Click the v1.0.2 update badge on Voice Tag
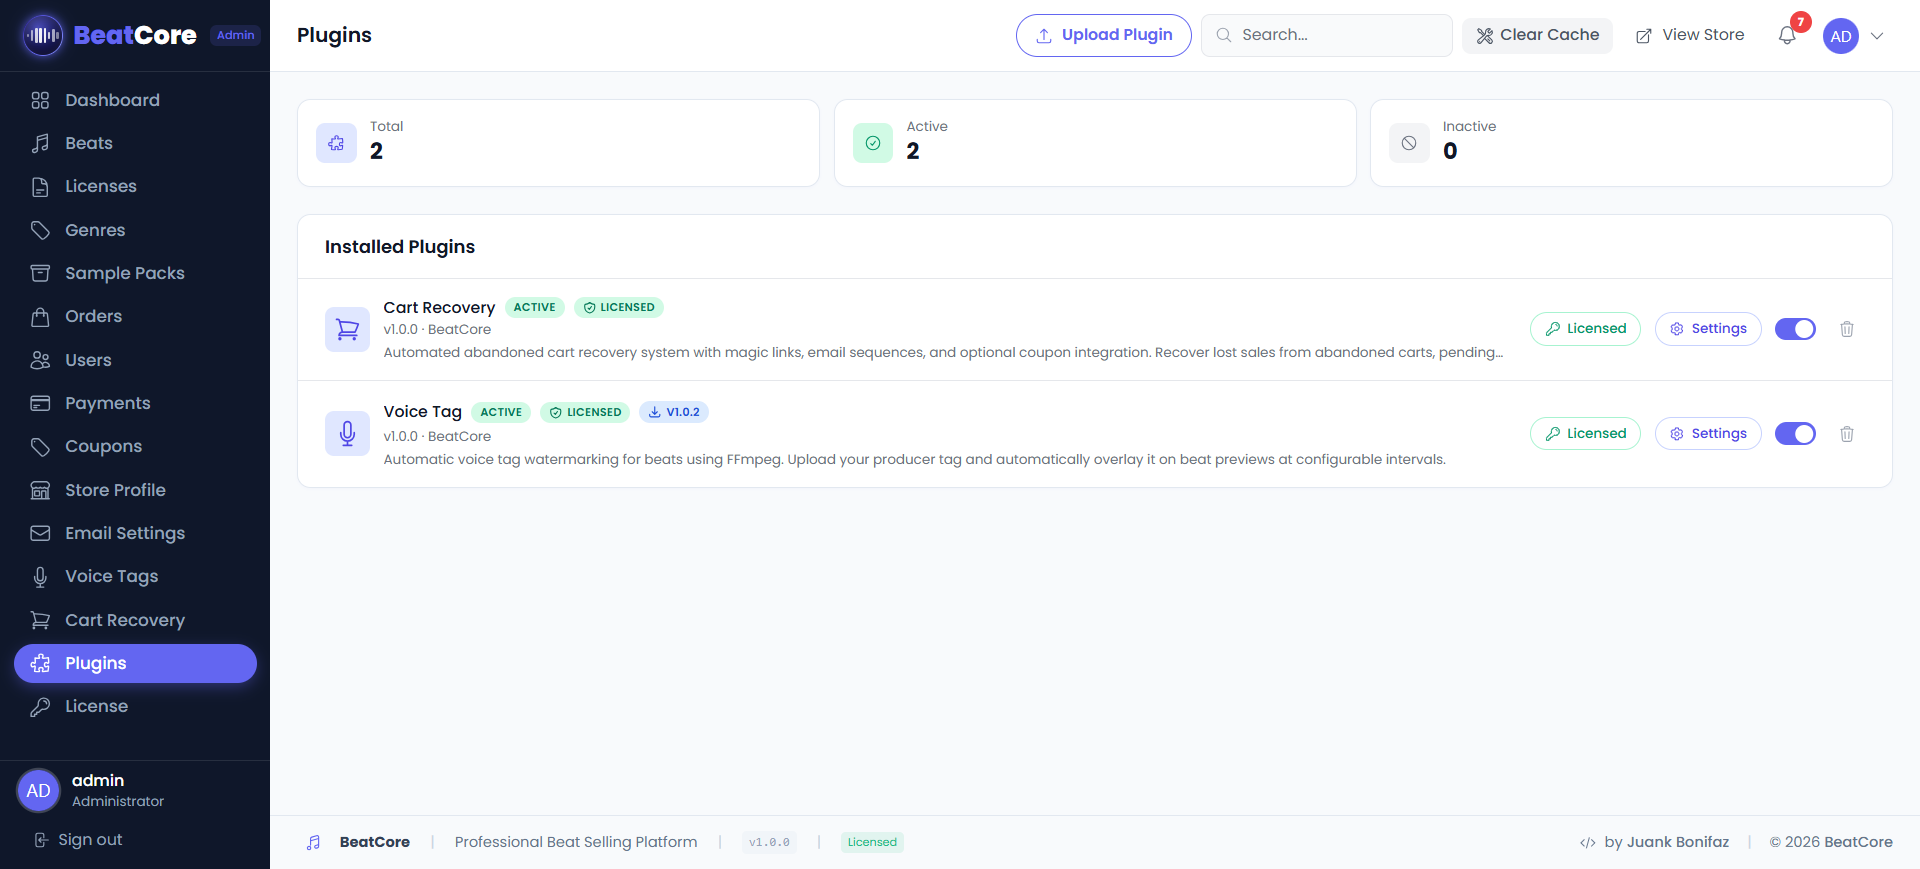The image size is (1920, 869). (674, 412)
